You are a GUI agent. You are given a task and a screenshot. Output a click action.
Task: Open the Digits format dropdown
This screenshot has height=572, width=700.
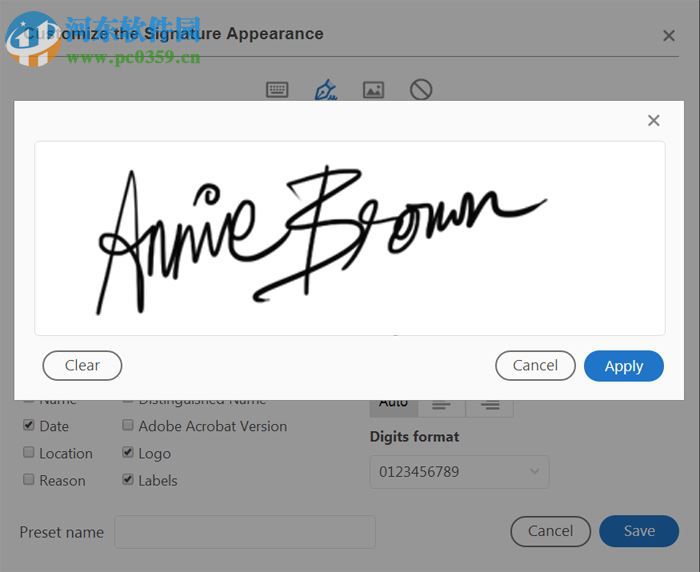click(459, 472)
